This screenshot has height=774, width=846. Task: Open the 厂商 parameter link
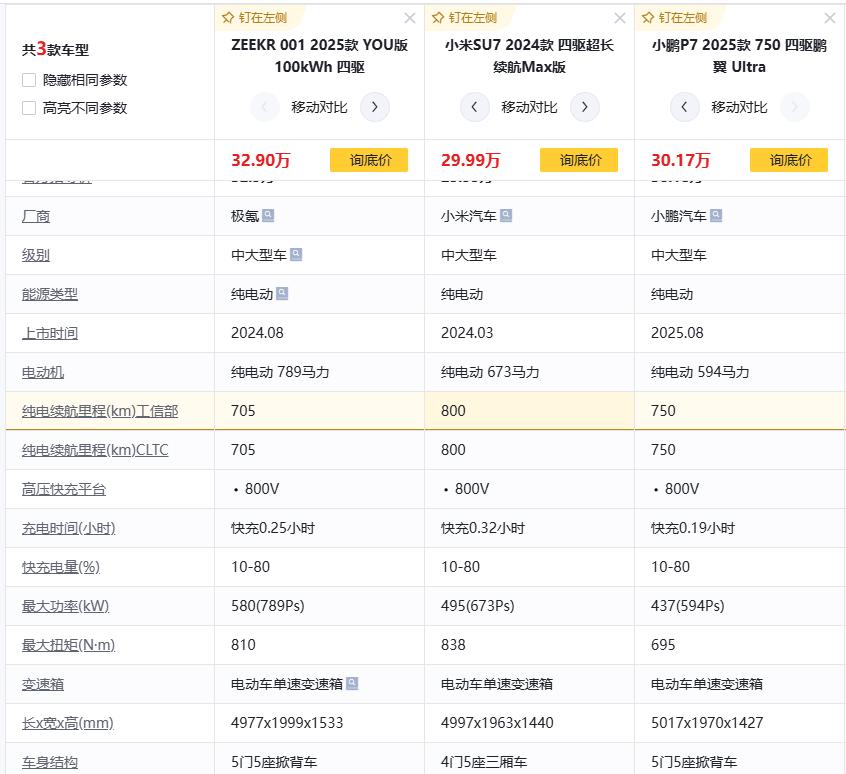tap(37, 215)
